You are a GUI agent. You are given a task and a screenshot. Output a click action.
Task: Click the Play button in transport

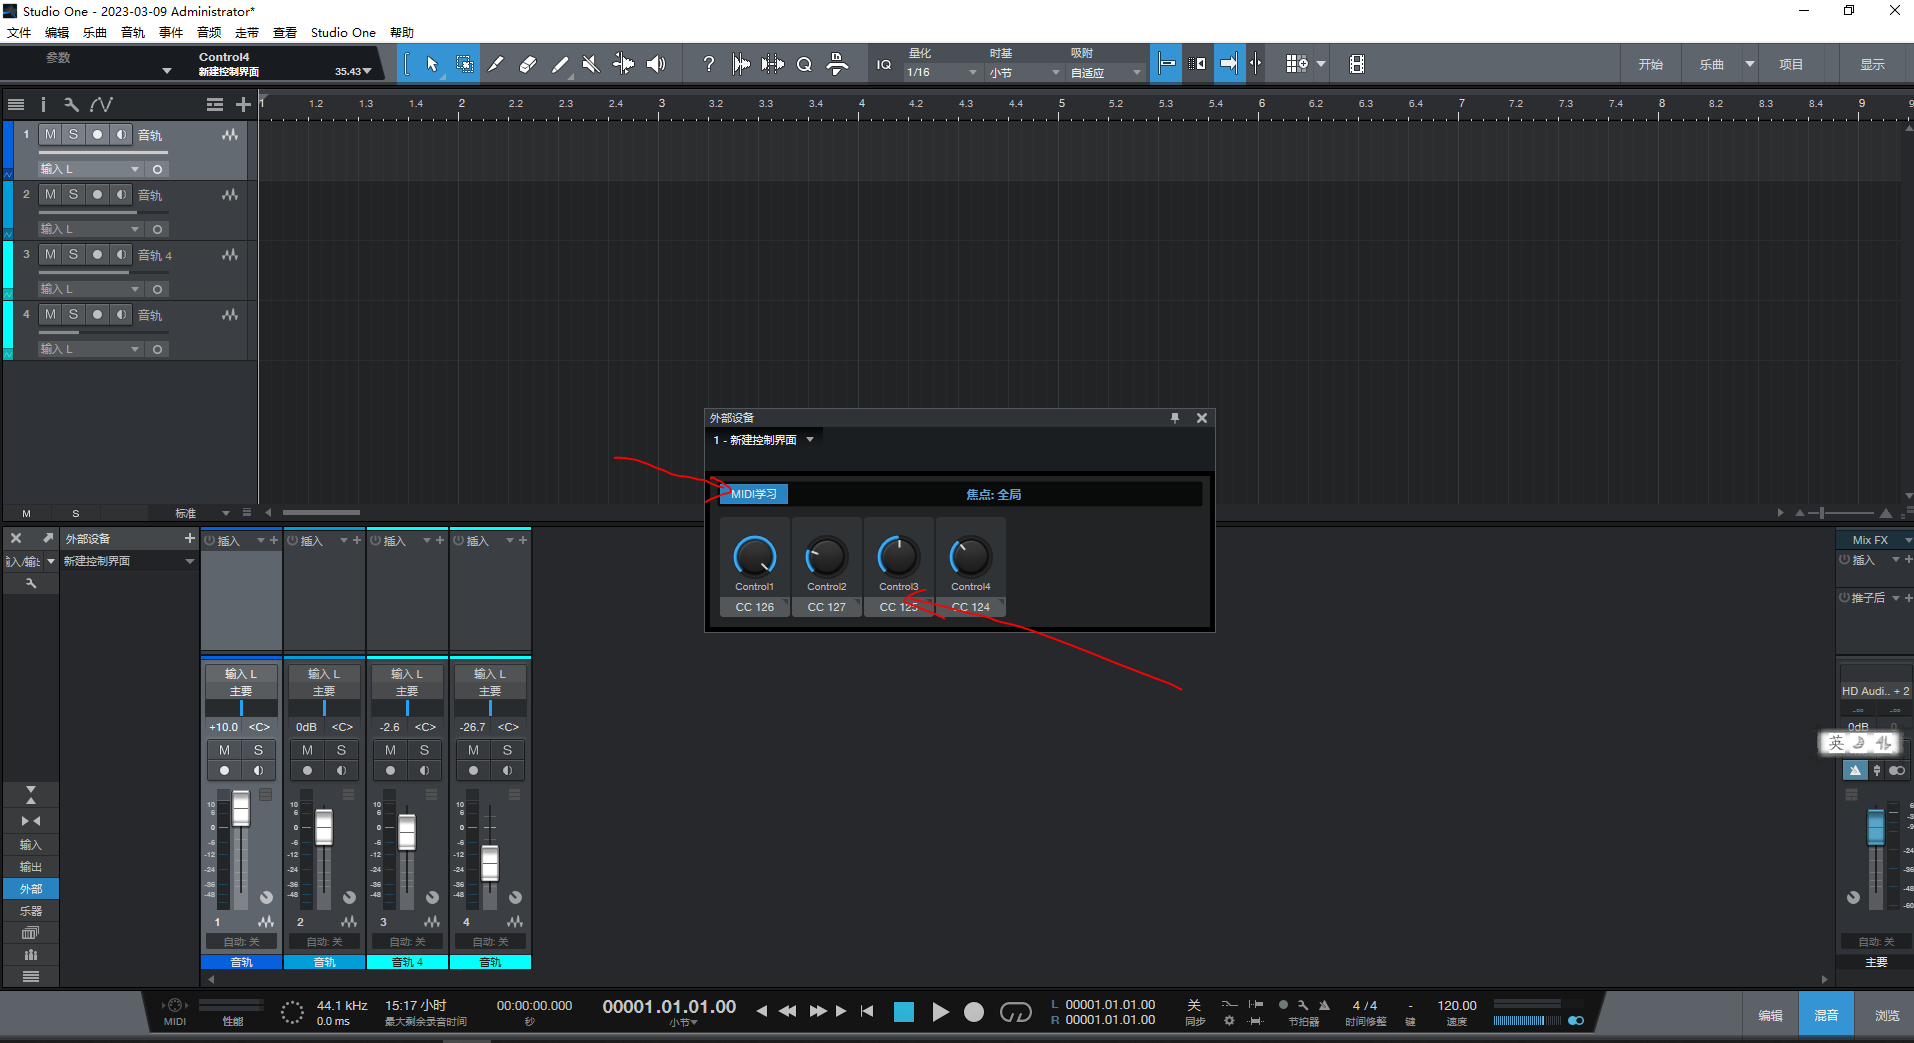click(940, 1012)
